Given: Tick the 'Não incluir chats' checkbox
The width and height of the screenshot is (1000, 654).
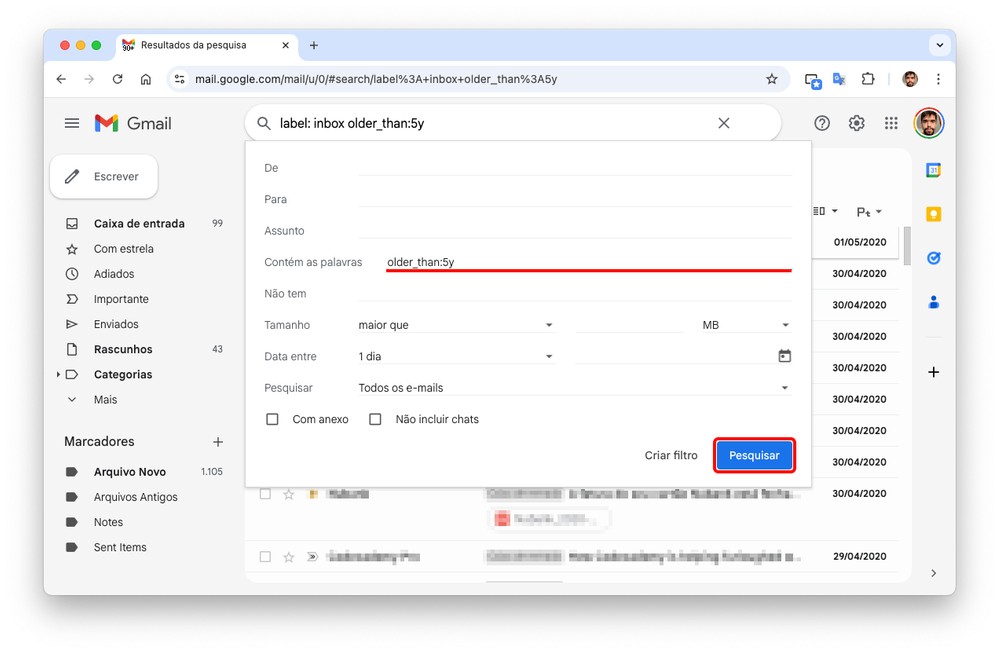Looking at the screenshot, I should pos(375,419).
